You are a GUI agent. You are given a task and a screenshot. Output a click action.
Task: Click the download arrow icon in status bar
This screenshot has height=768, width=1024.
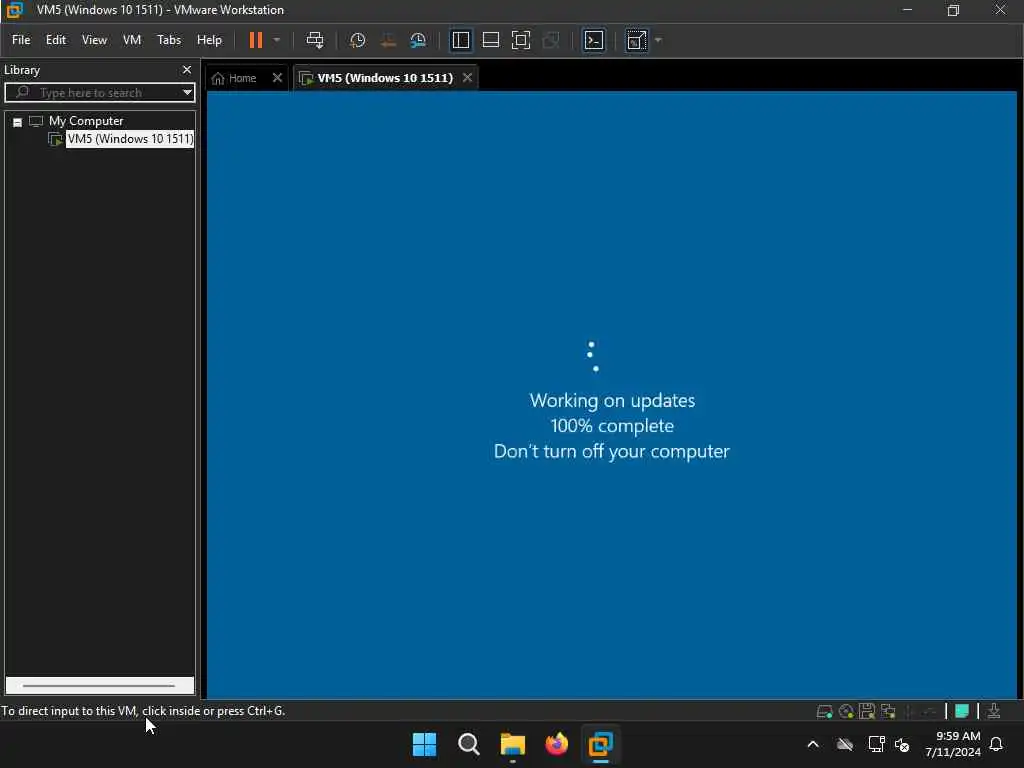point(994,711)
